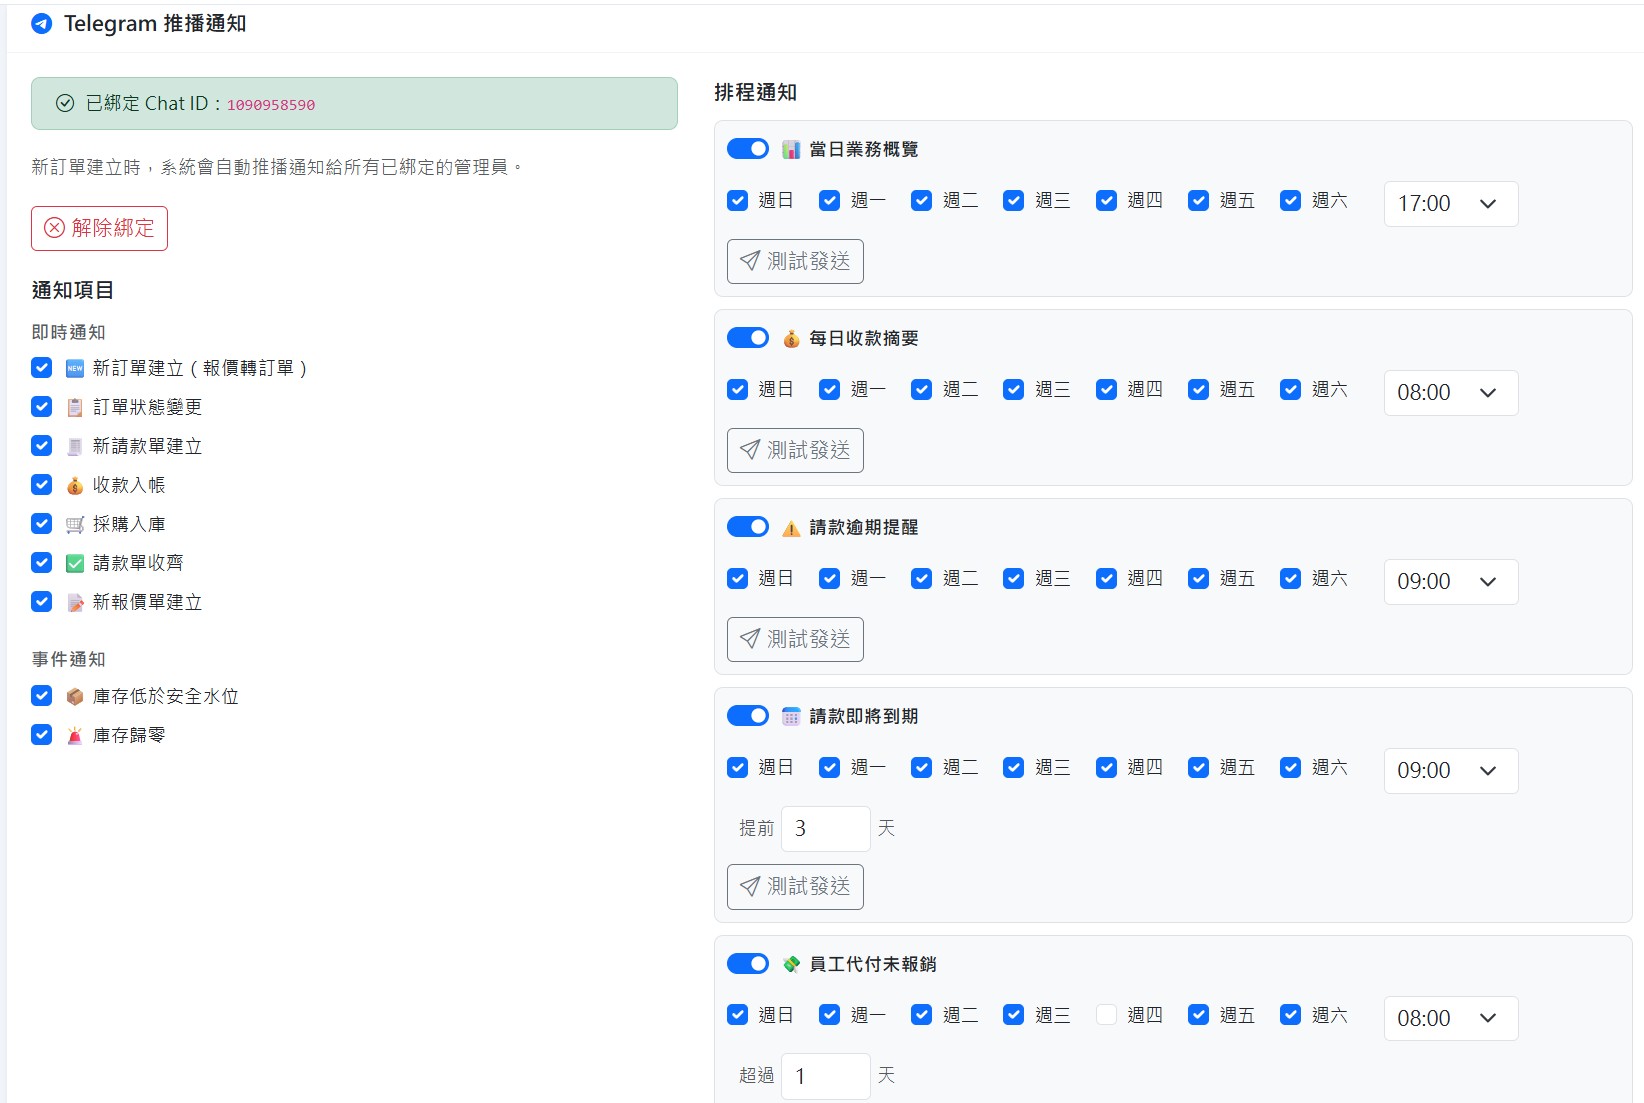This screenshot has width=1644, height=1103.
Task: Click the memo icon next to 新報價單建立
Action: (75, 602)
